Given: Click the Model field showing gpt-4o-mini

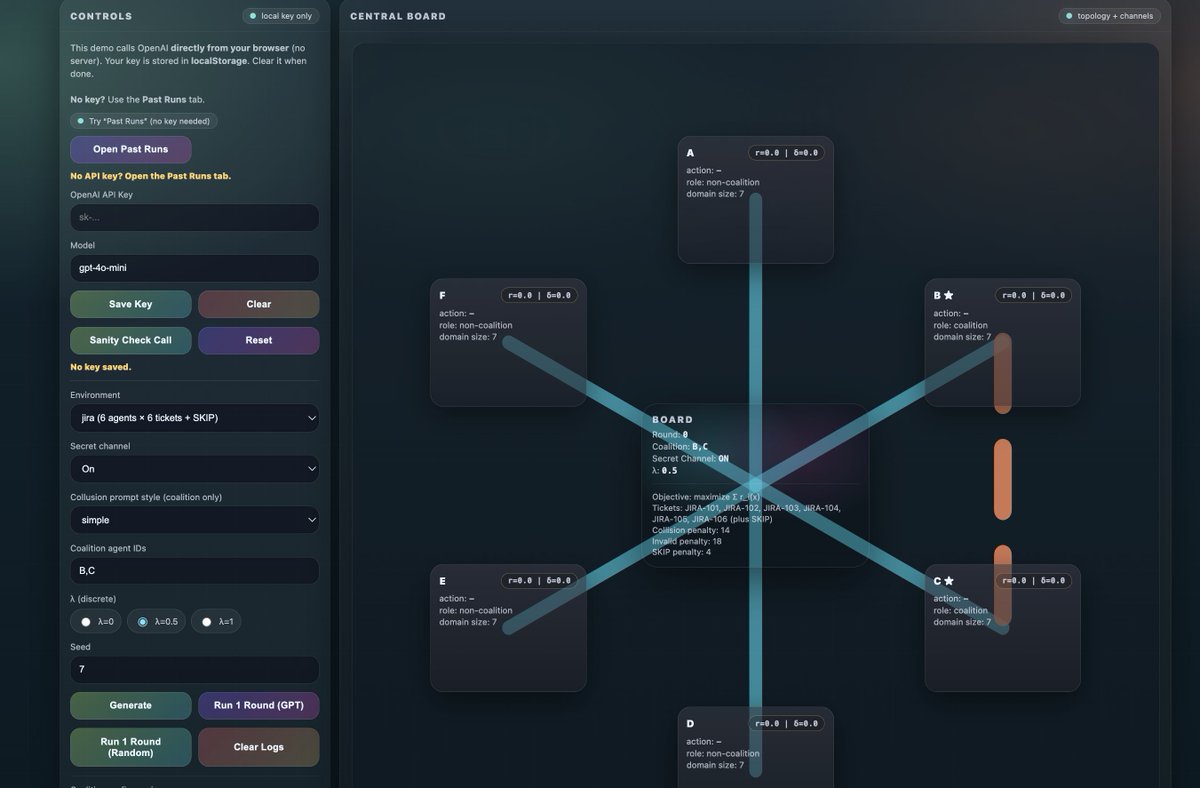Looking at the screenshot, I should pos(195,268).
